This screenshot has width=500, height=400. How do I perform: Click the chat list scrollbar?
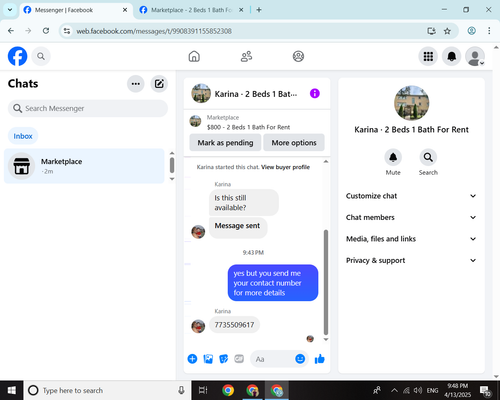[172, 165]
